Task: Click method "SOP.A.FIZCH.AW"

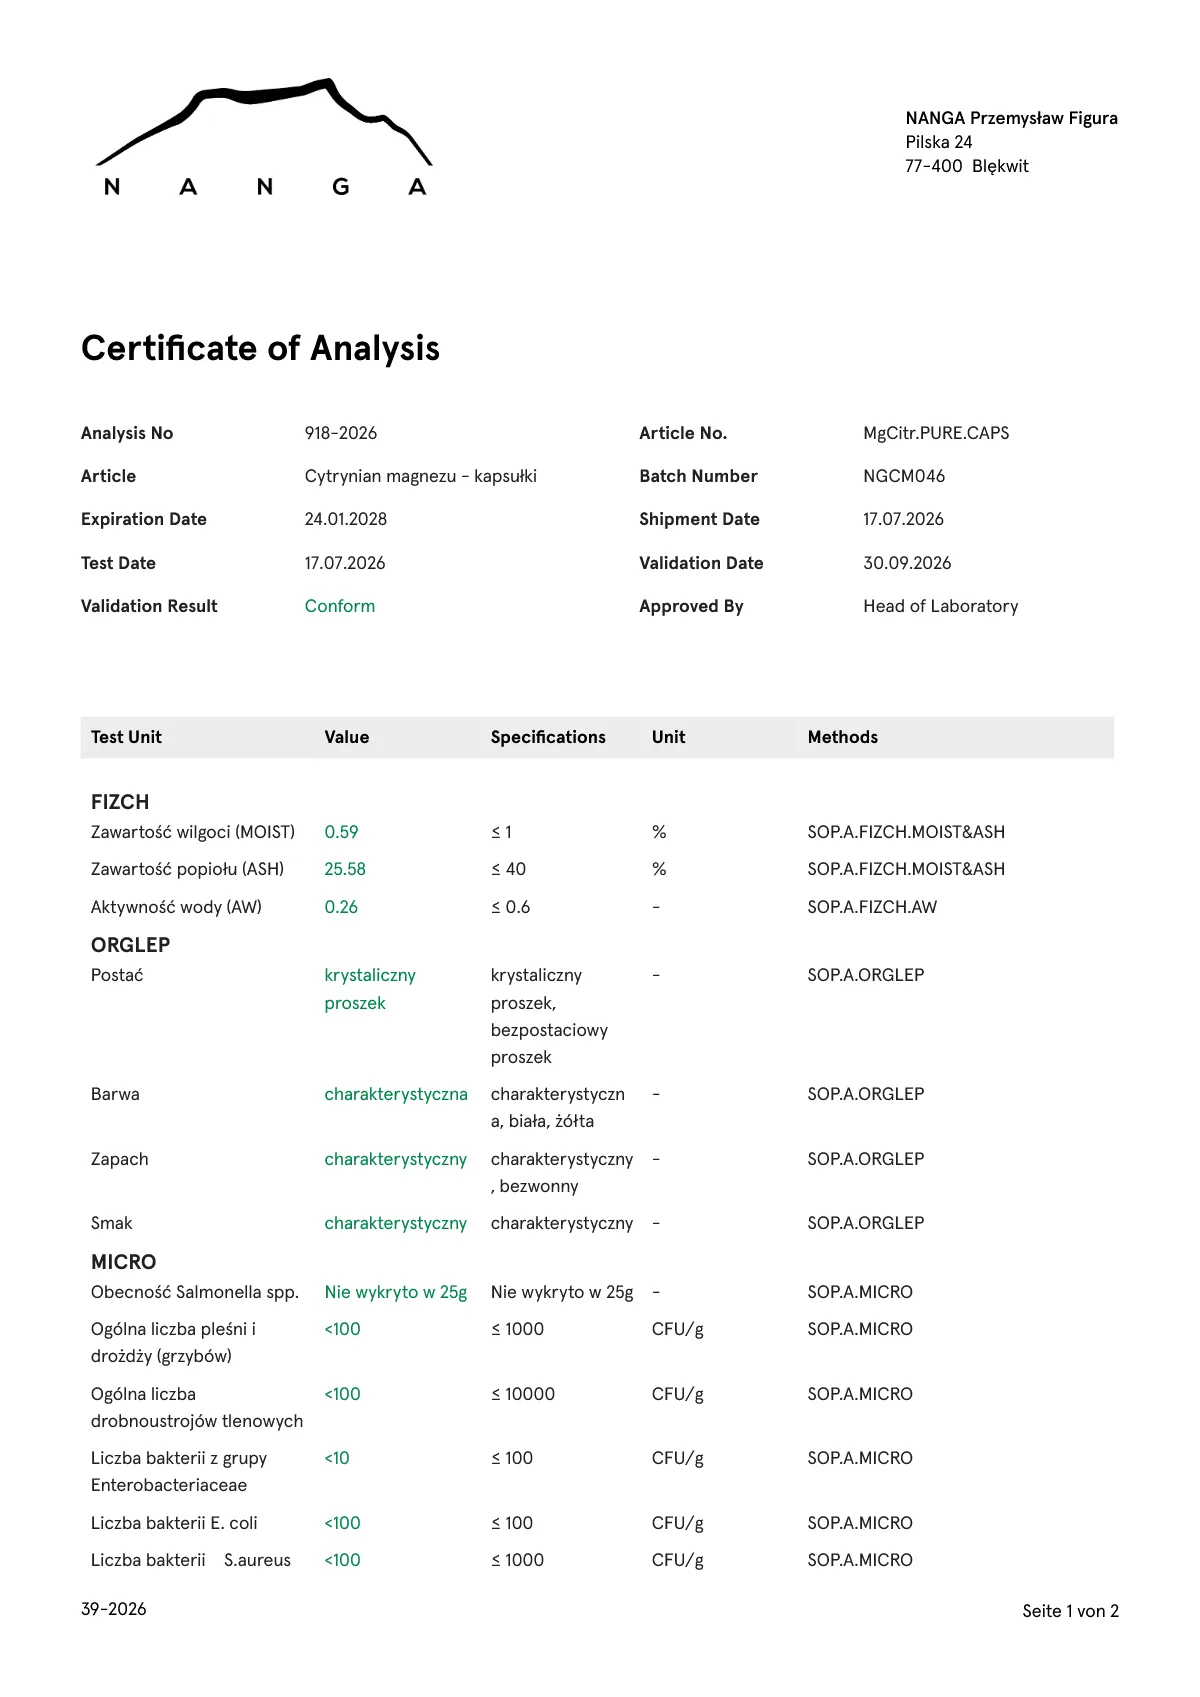Action: (873, 907)
